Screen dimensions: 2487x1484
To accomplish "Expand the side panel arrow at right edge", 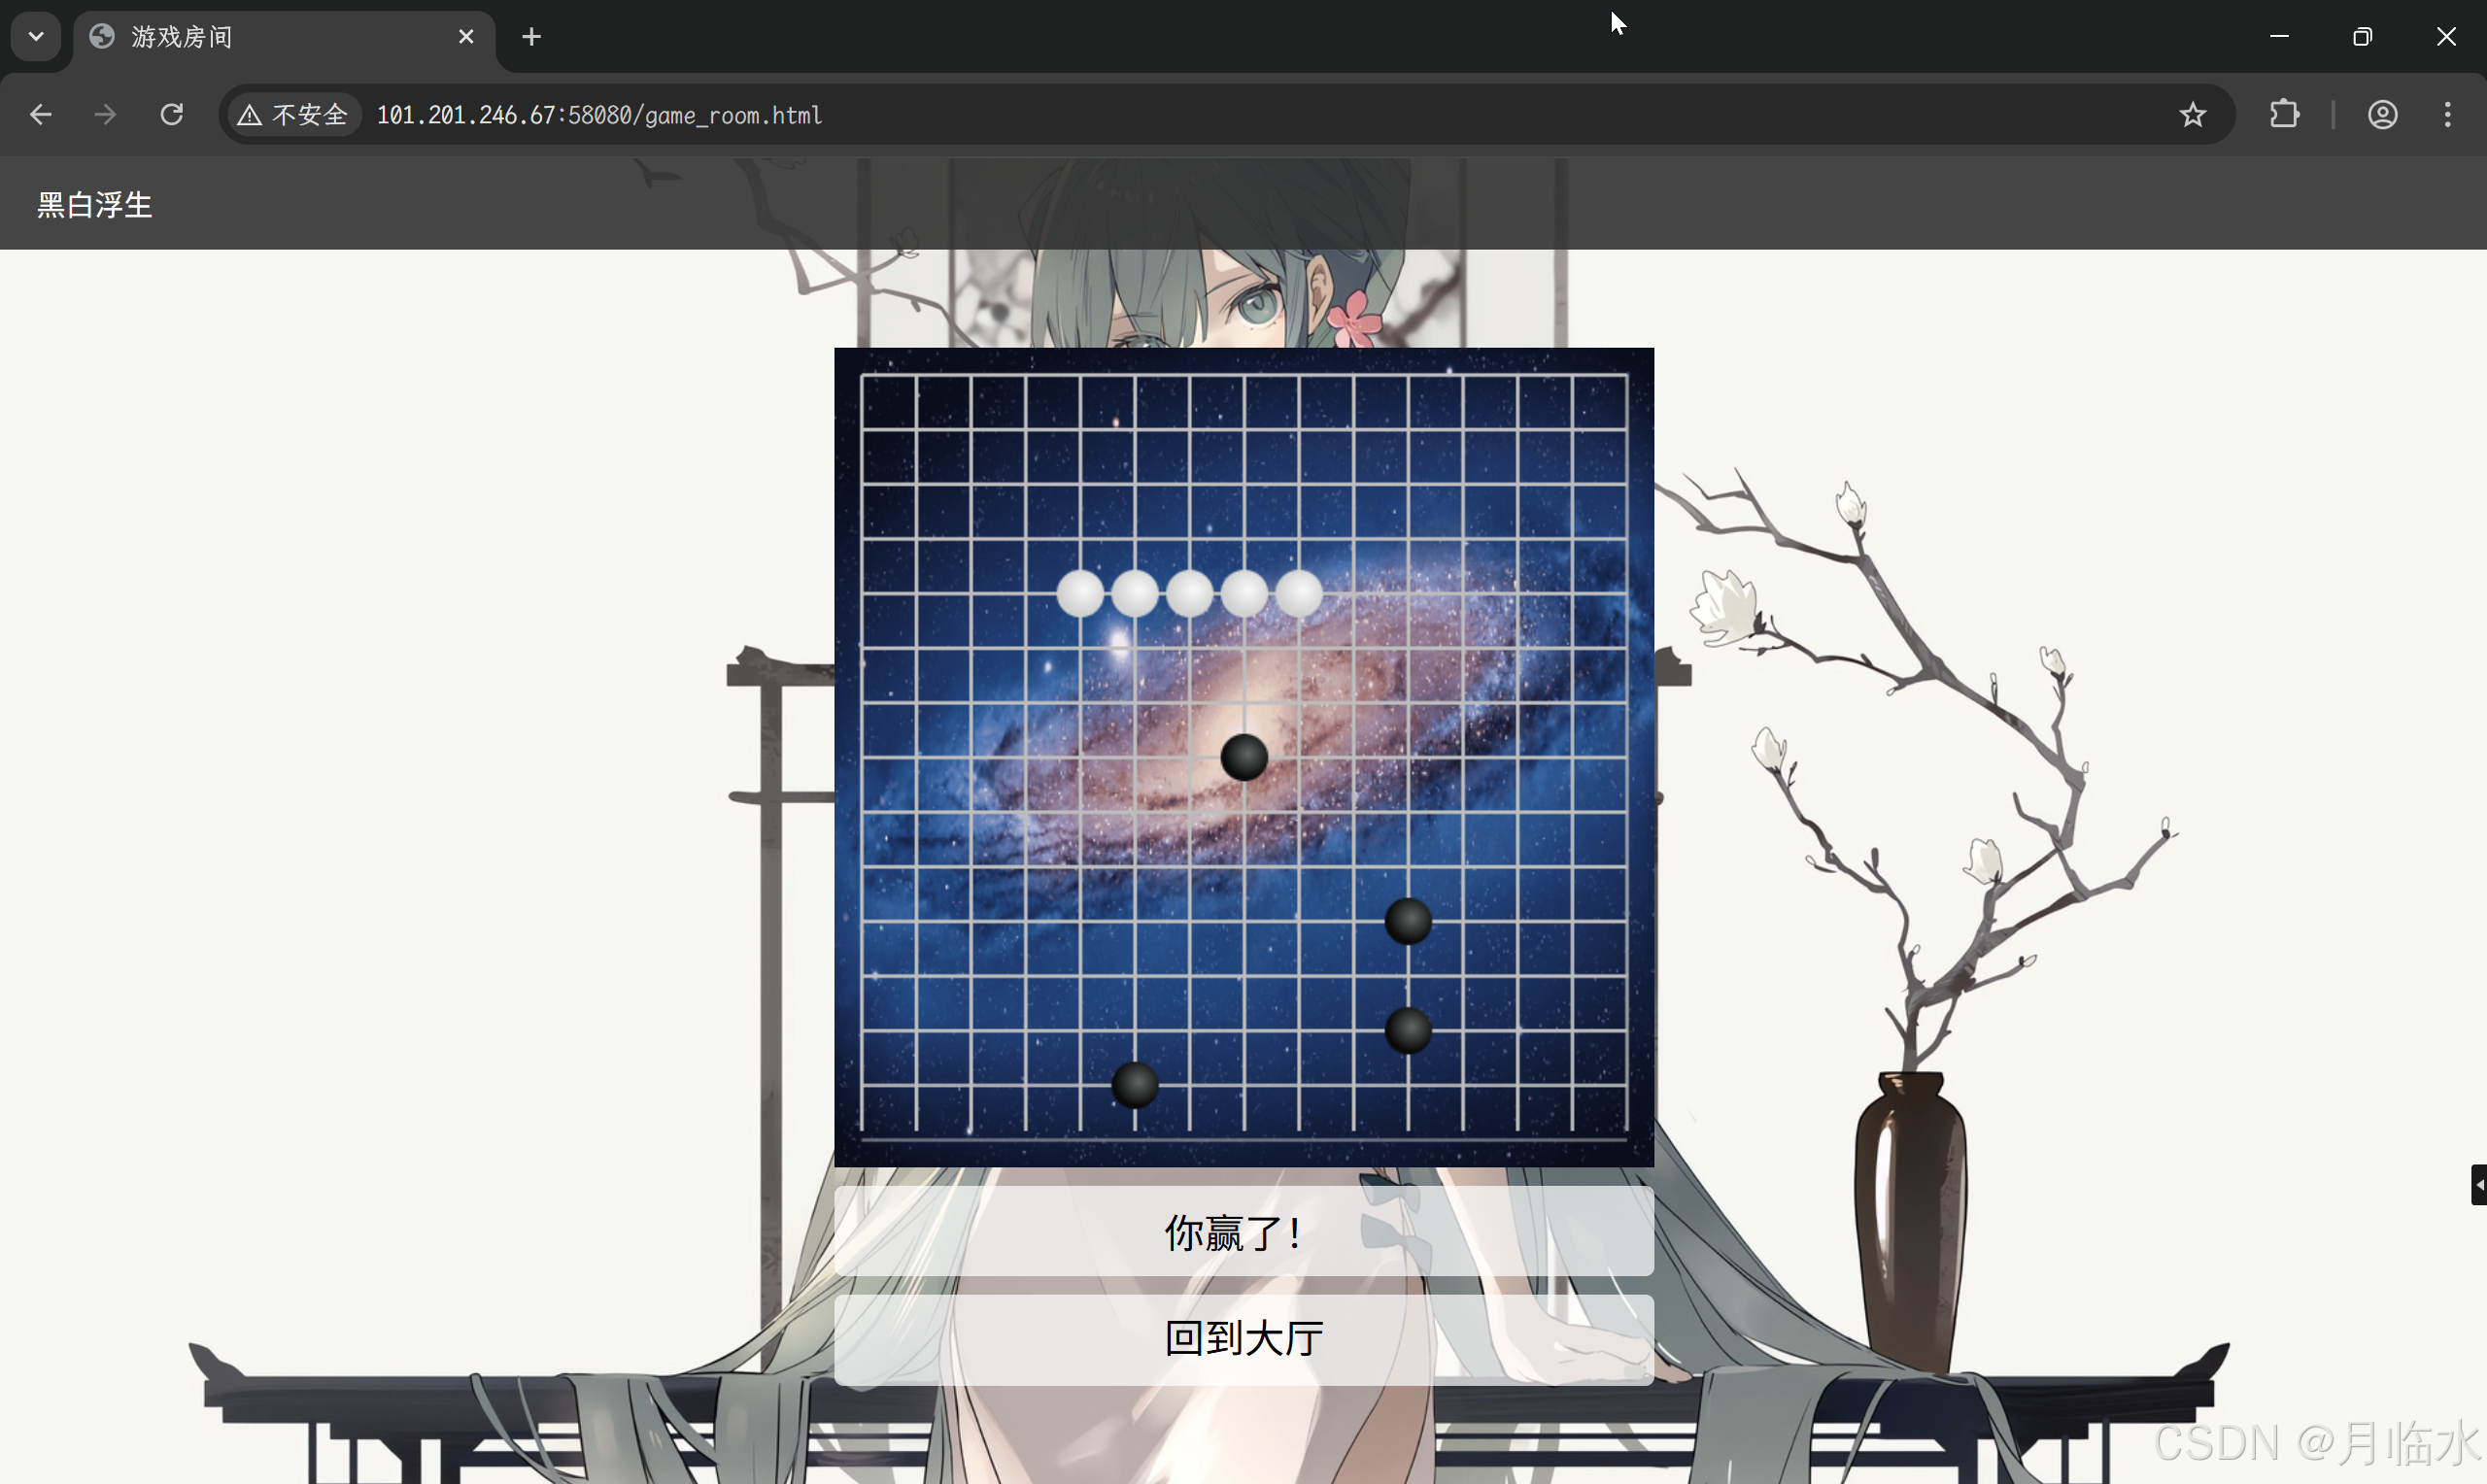I will pos(2478,1185).
